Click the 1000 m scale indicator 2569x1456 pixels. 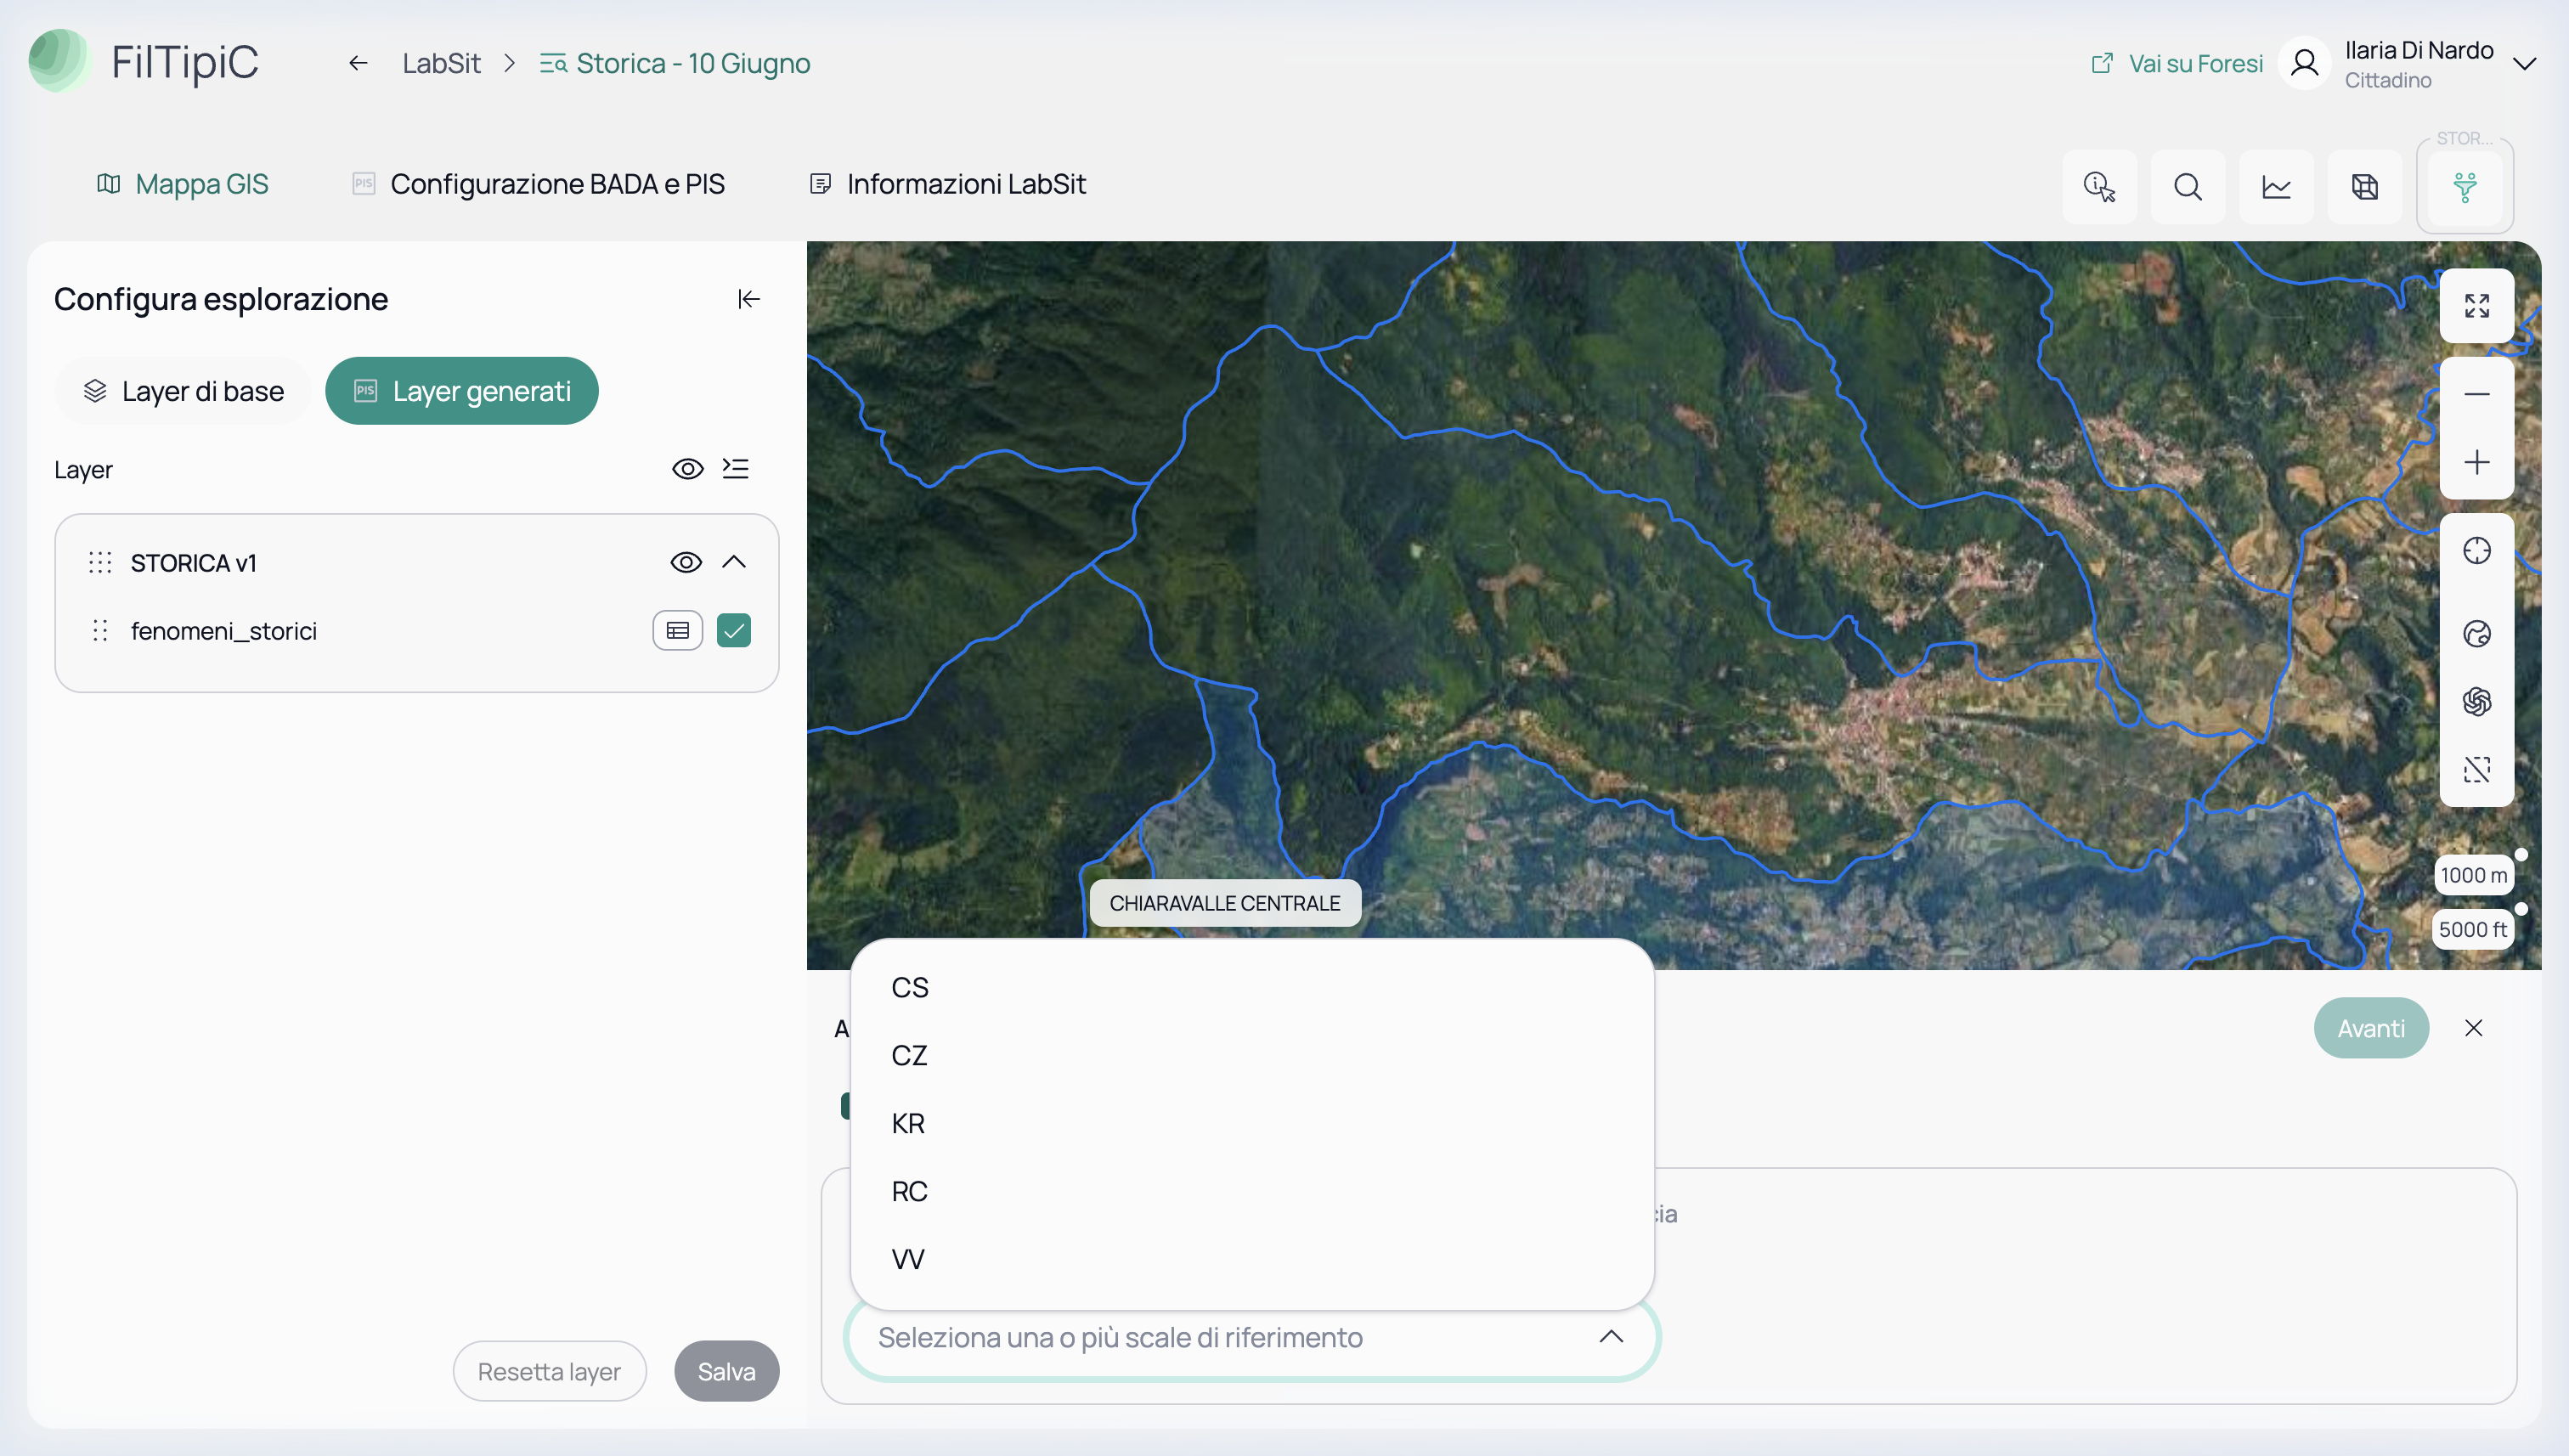click(x=2473, y=875)
